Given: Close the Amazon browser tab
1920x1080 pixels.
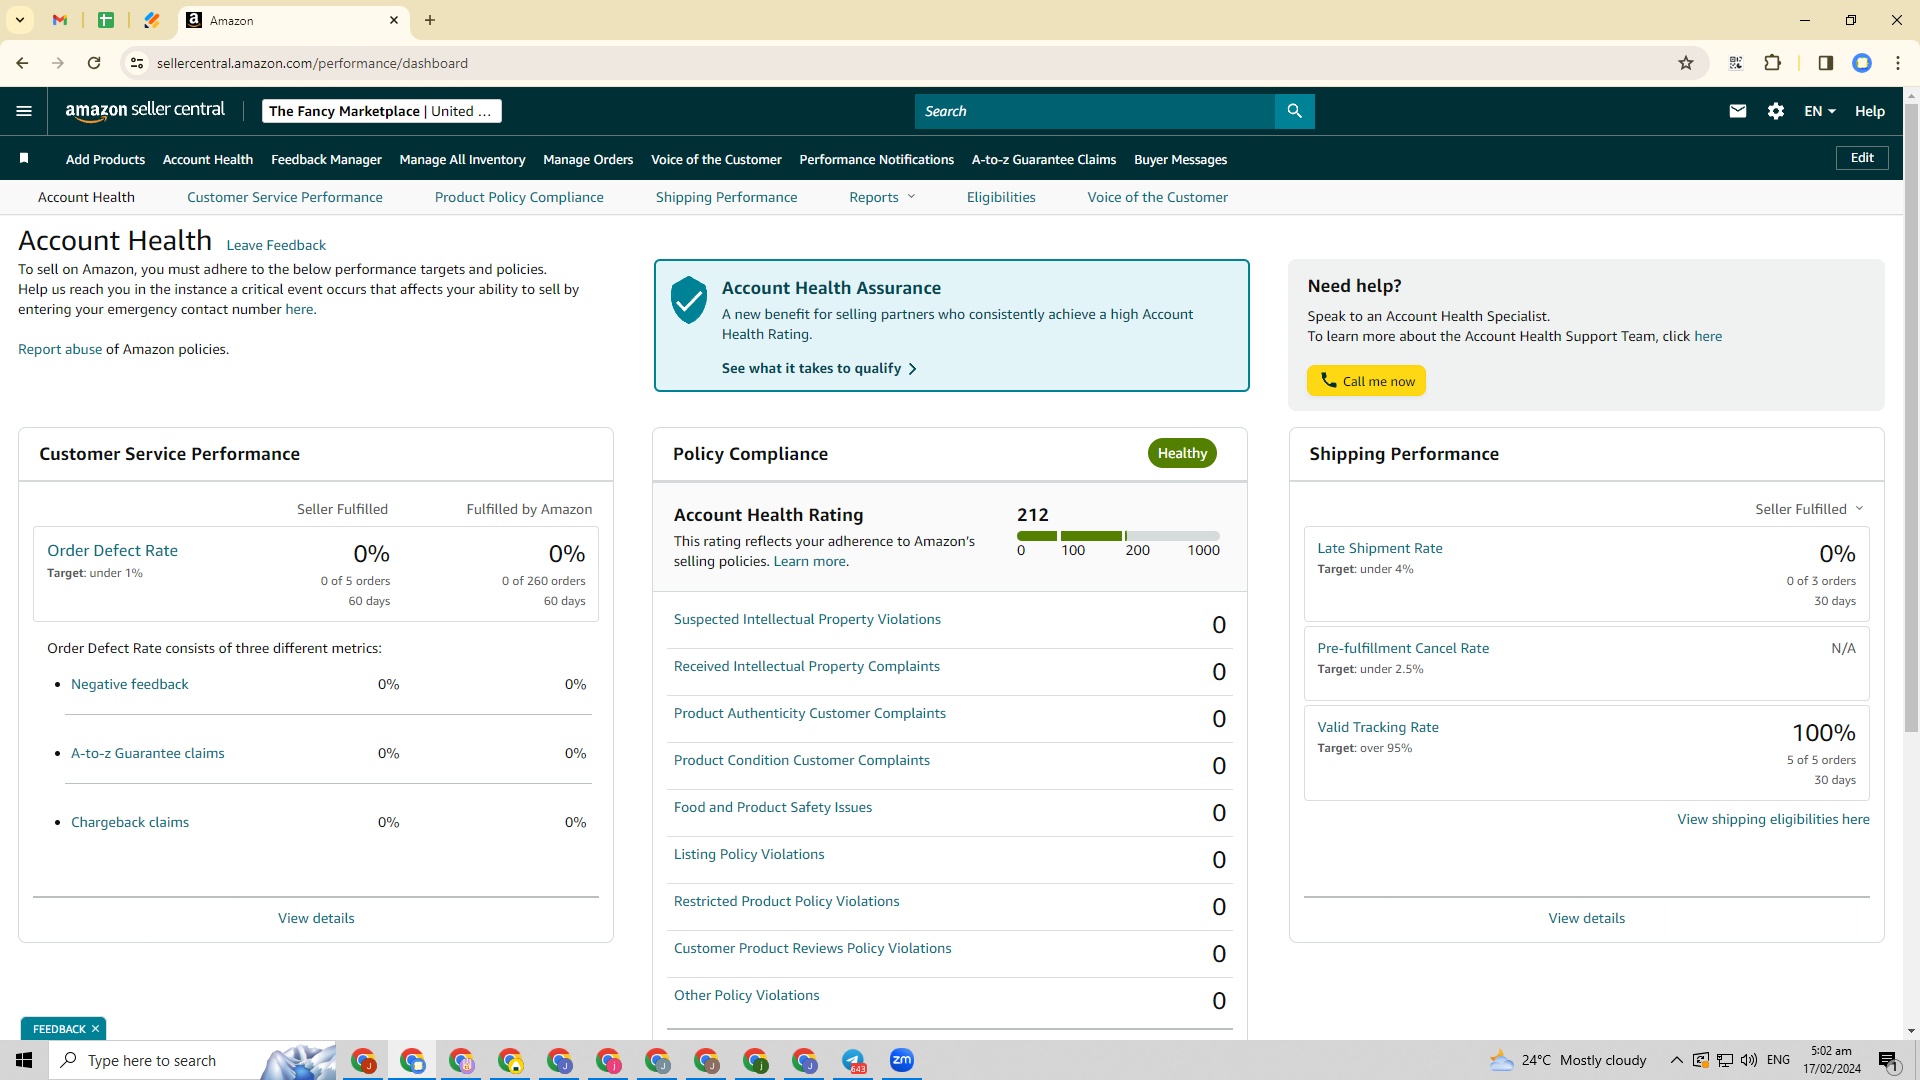Looking at the screenshot, I should click(x=394, y=20).
